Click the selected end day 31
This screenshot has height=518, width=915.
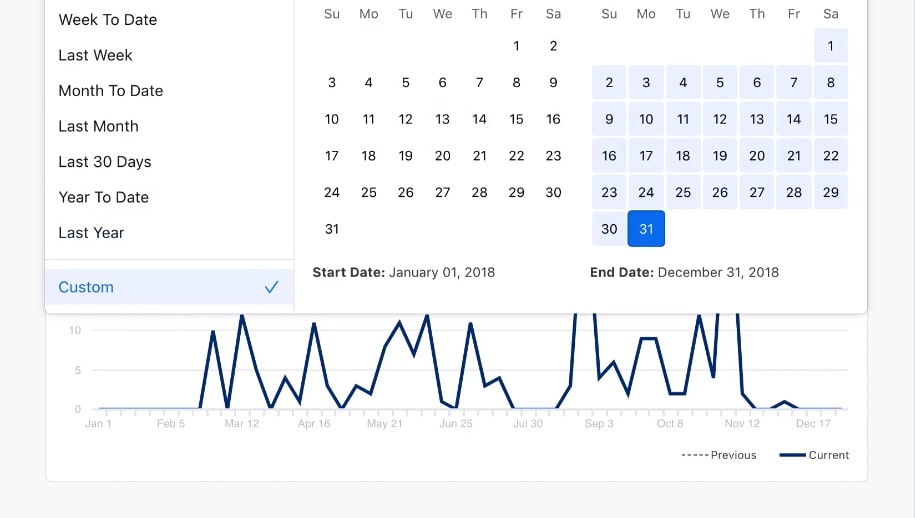(646, 229)
